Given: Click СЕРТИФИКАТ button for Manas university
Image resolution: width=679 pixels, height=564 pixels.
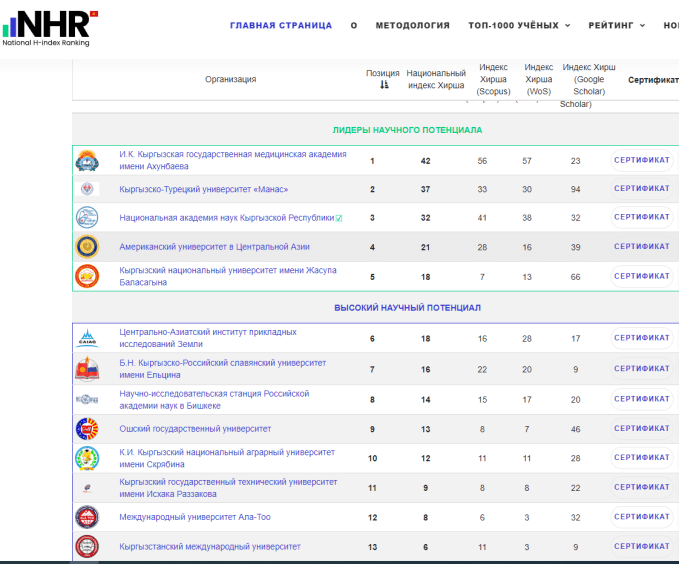Looking at the screenshot, I should (642, 189).
